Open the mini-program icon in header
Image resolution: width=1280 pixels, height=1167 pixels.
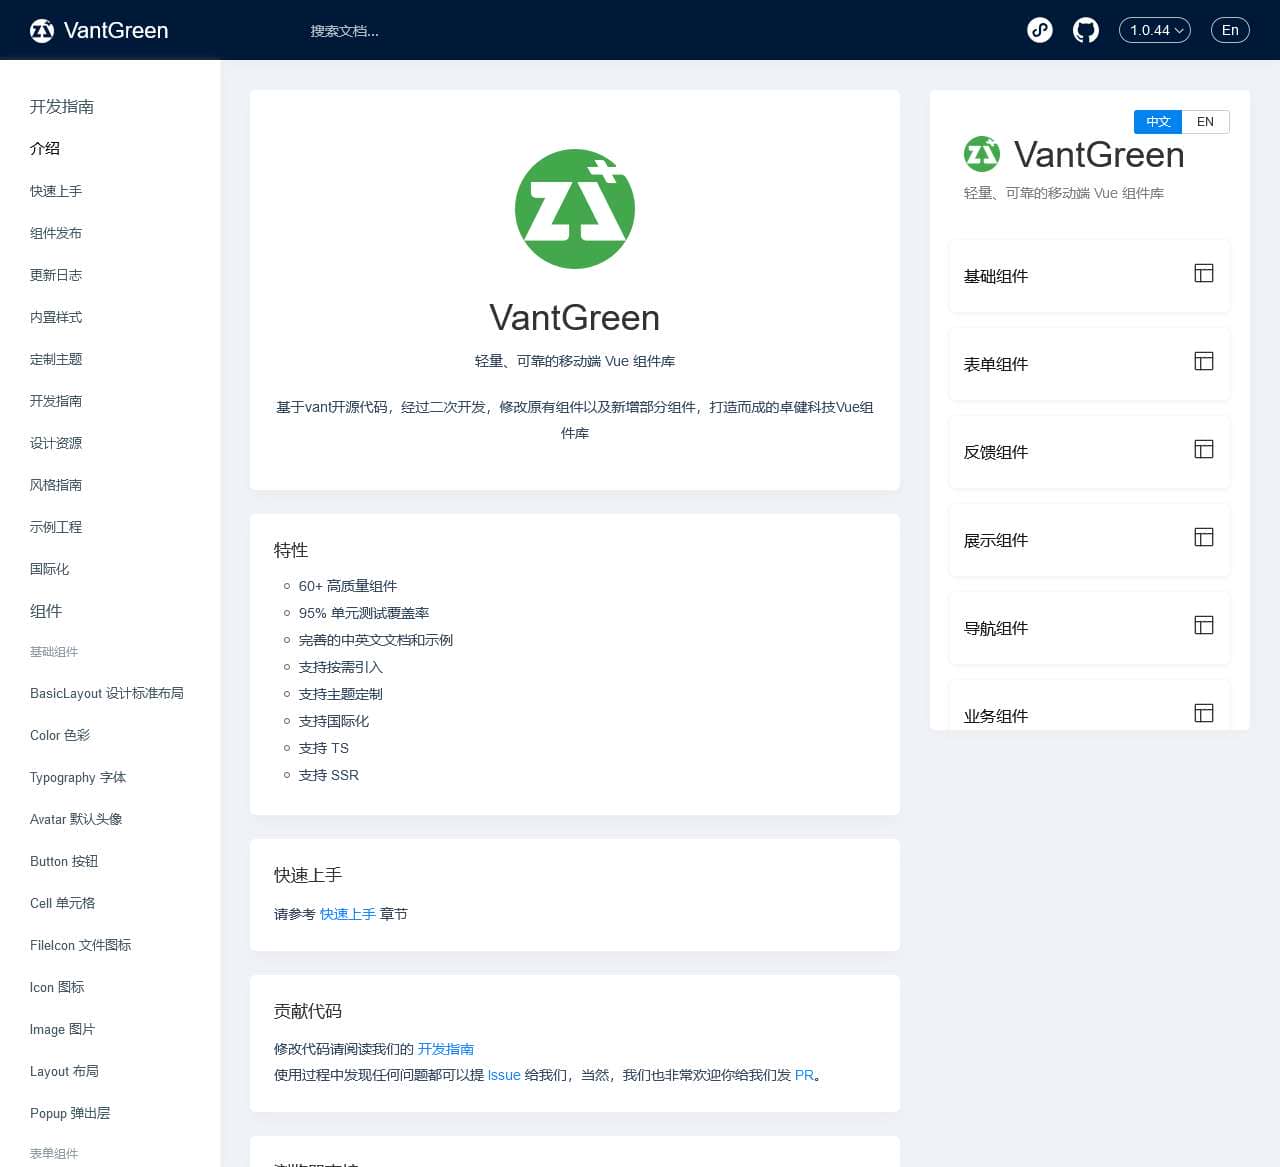[1040, 31]
